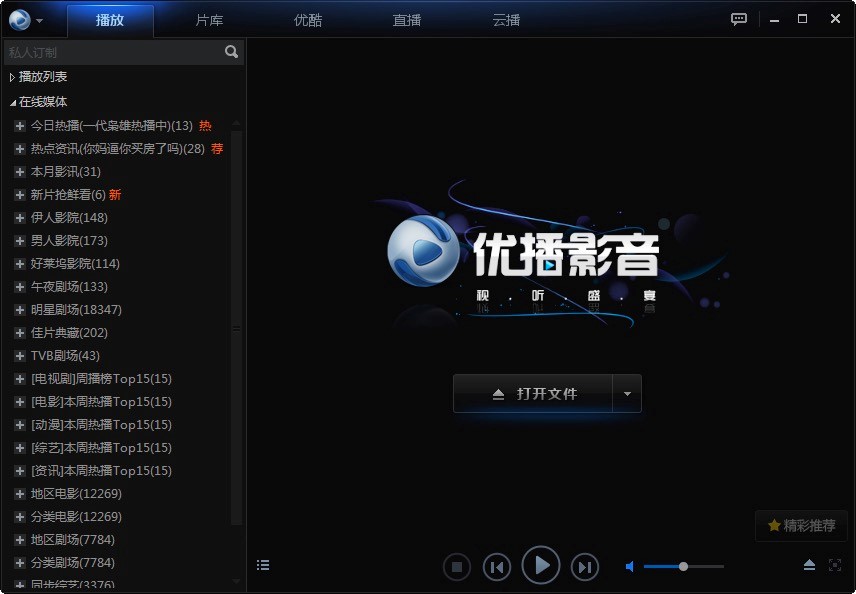Screen dimensions: 856x594
Task: Select 新片抢鲜看(6) list text
Action: click(68, 195)
